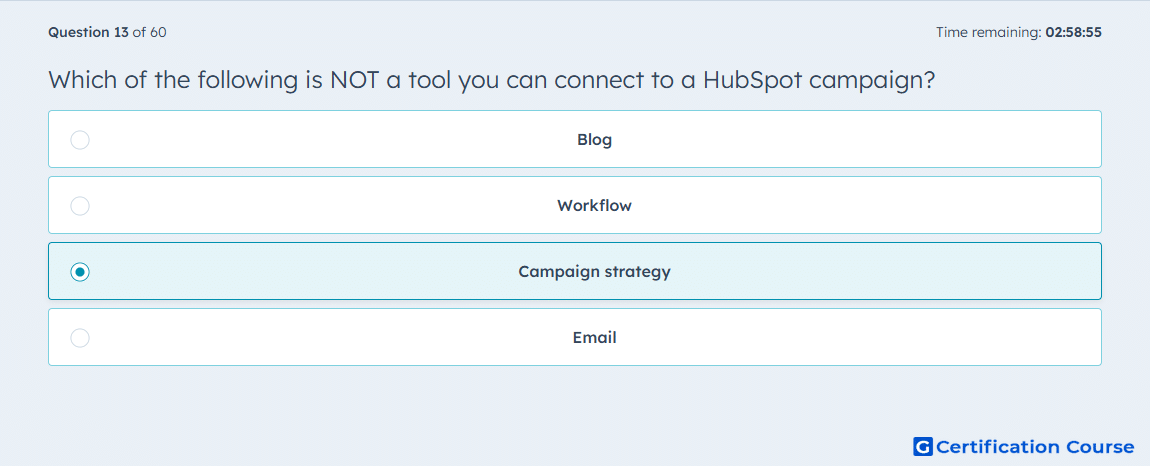This screenshot has height=466, width=1150.
Task: Click the selected Campaign strategy radio button
Action: point(80,272)
